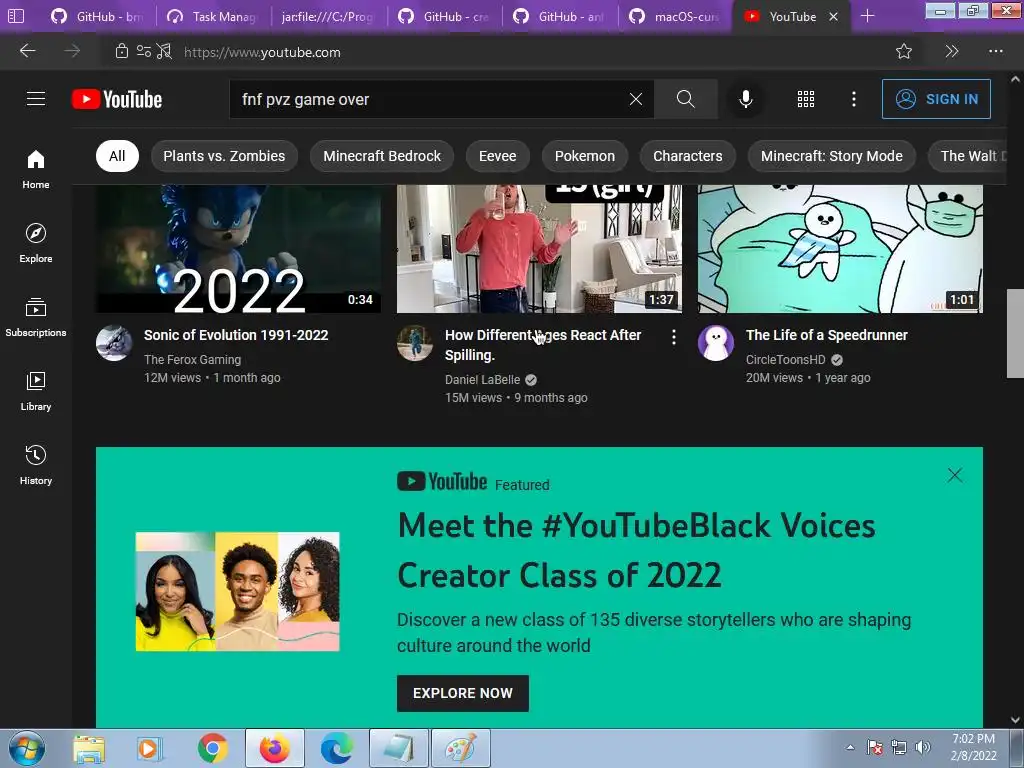Click the SIGN IN button
This screenshot has height=768, width=1024.
936,99
